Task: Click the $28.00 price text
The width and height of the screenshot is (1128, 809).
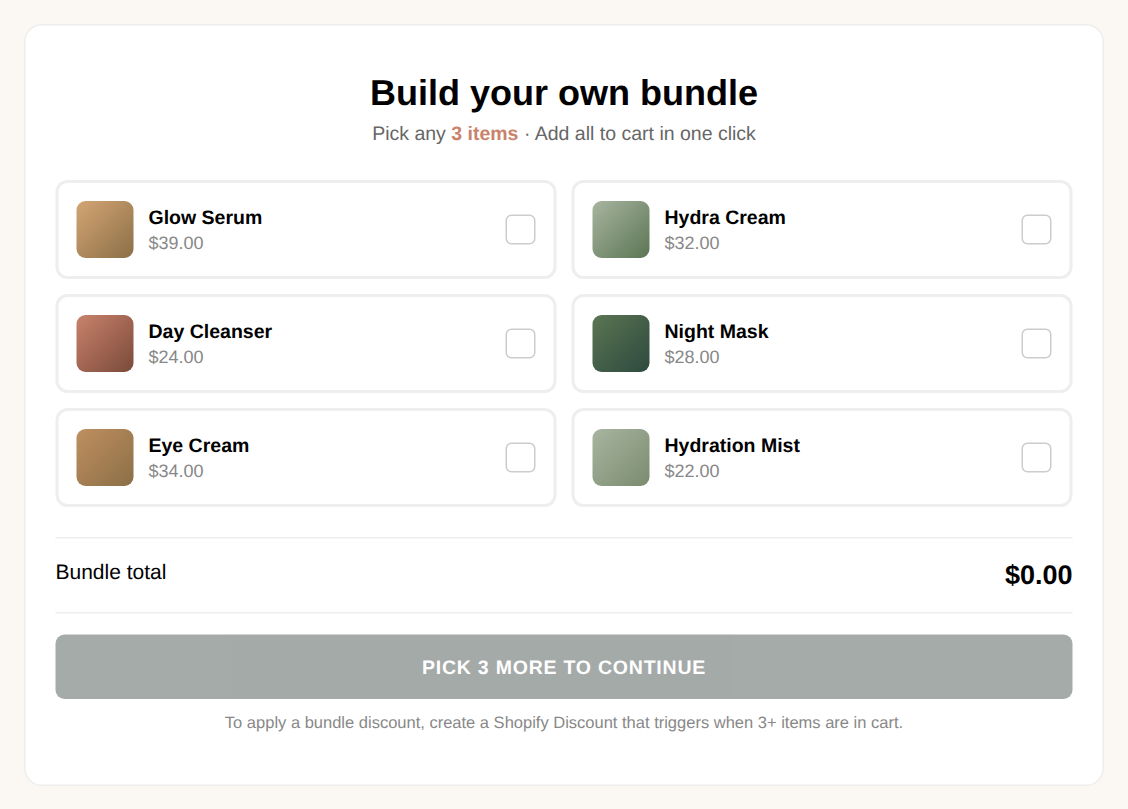Action: [691, 357]
